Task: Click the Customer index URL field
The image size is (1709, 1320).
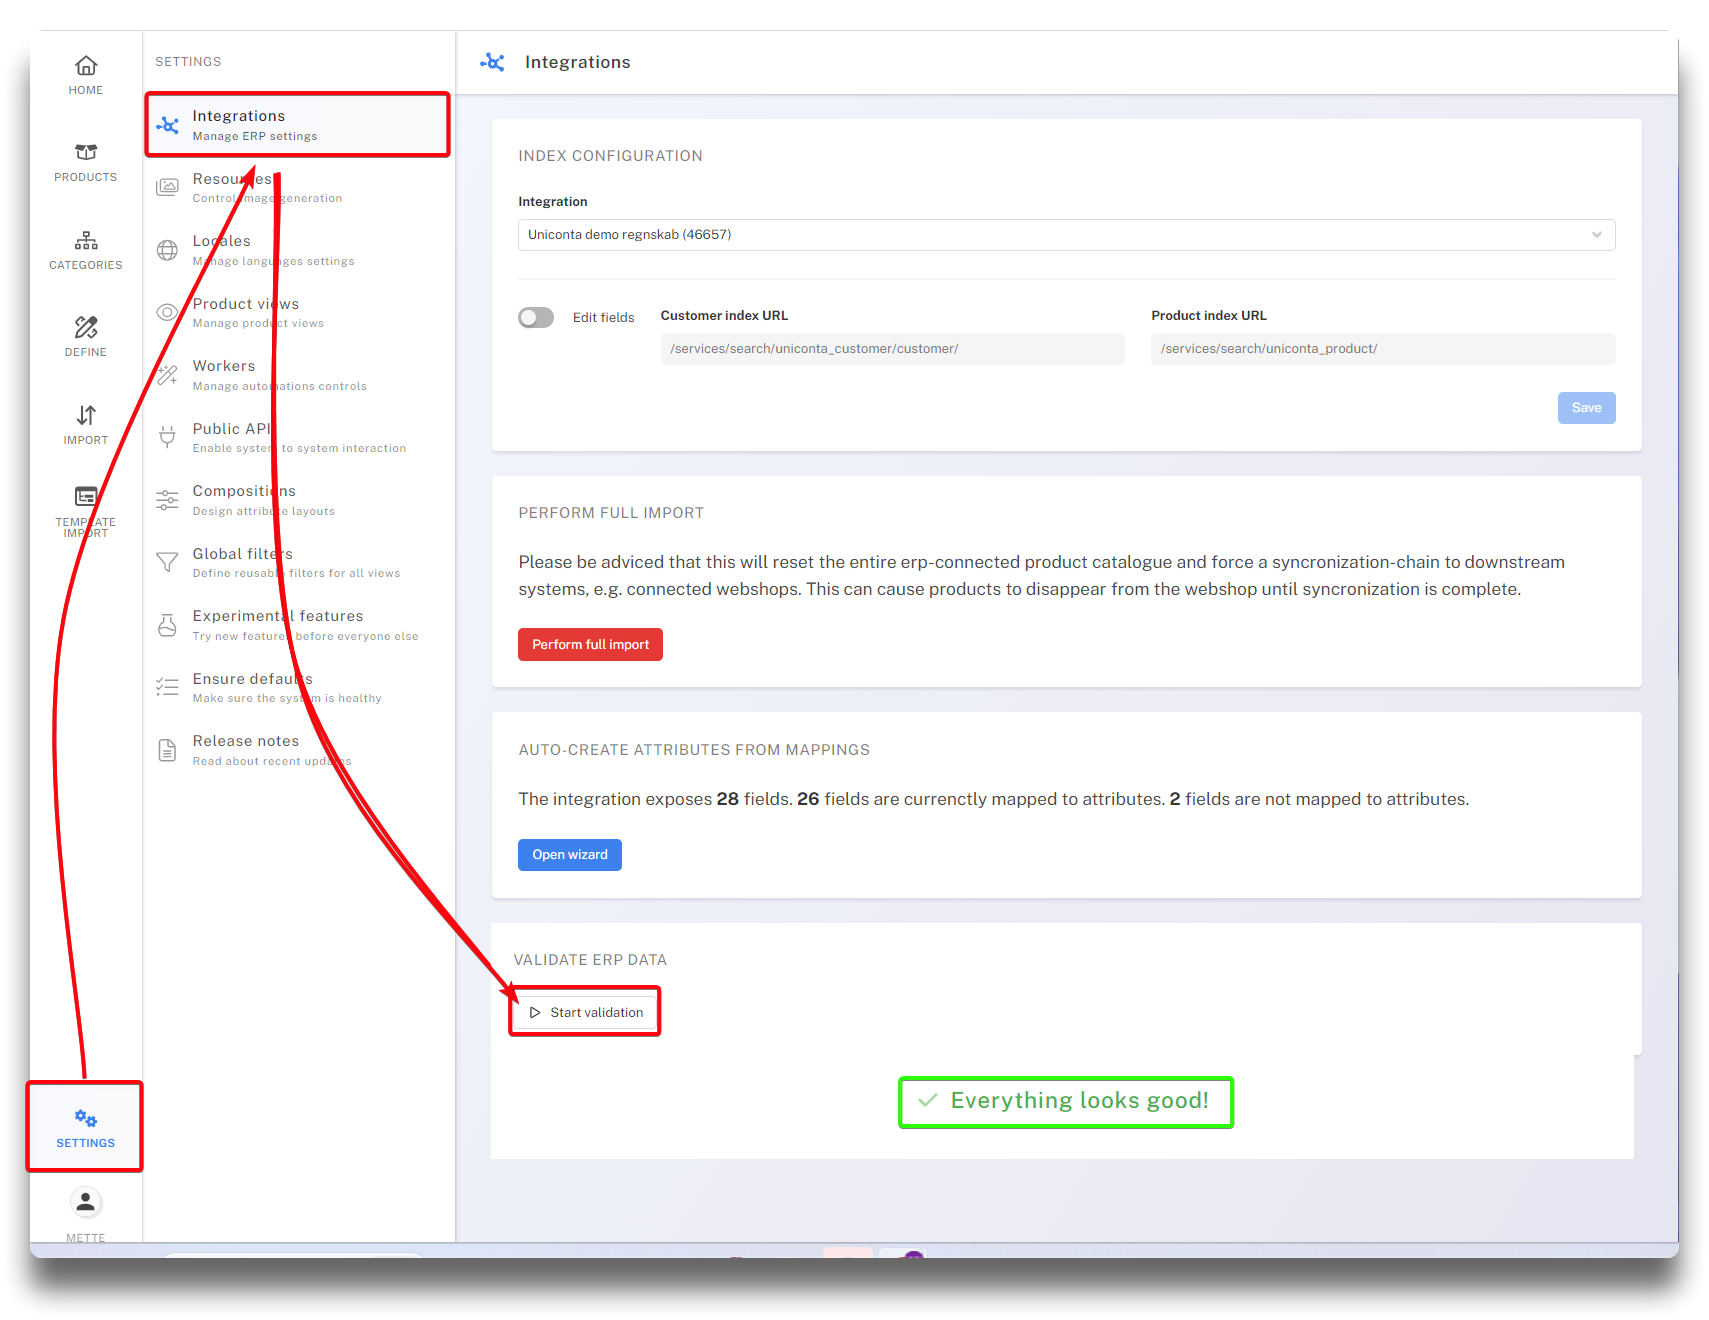Action: pyautogui.click(x=892, y=349)
